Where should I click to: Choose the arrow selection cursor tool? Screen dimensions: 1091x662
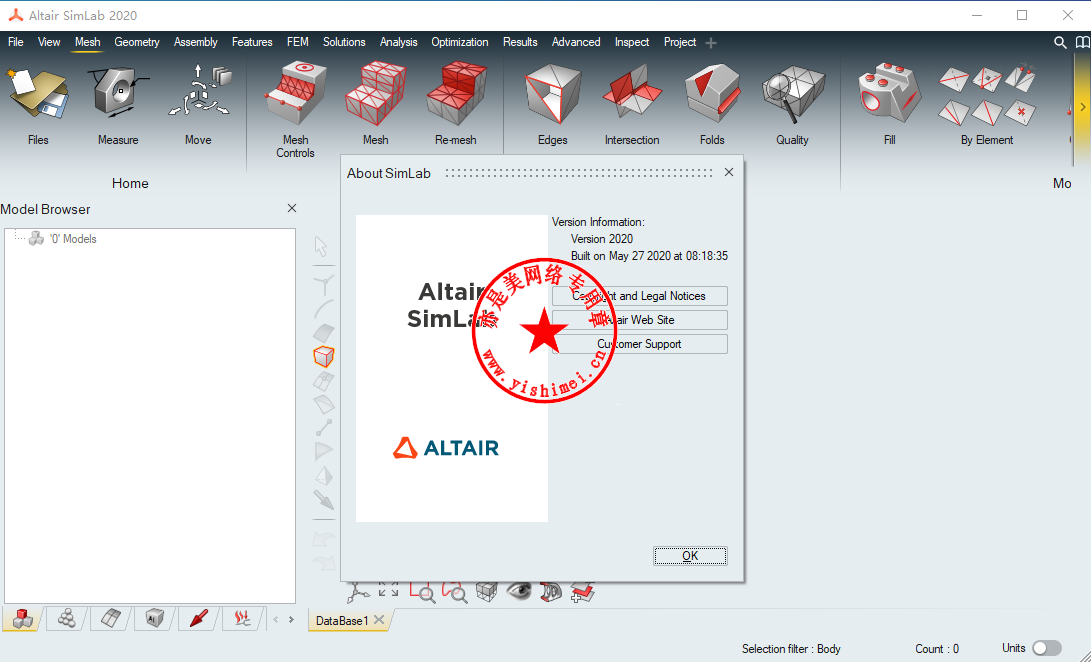321,246
